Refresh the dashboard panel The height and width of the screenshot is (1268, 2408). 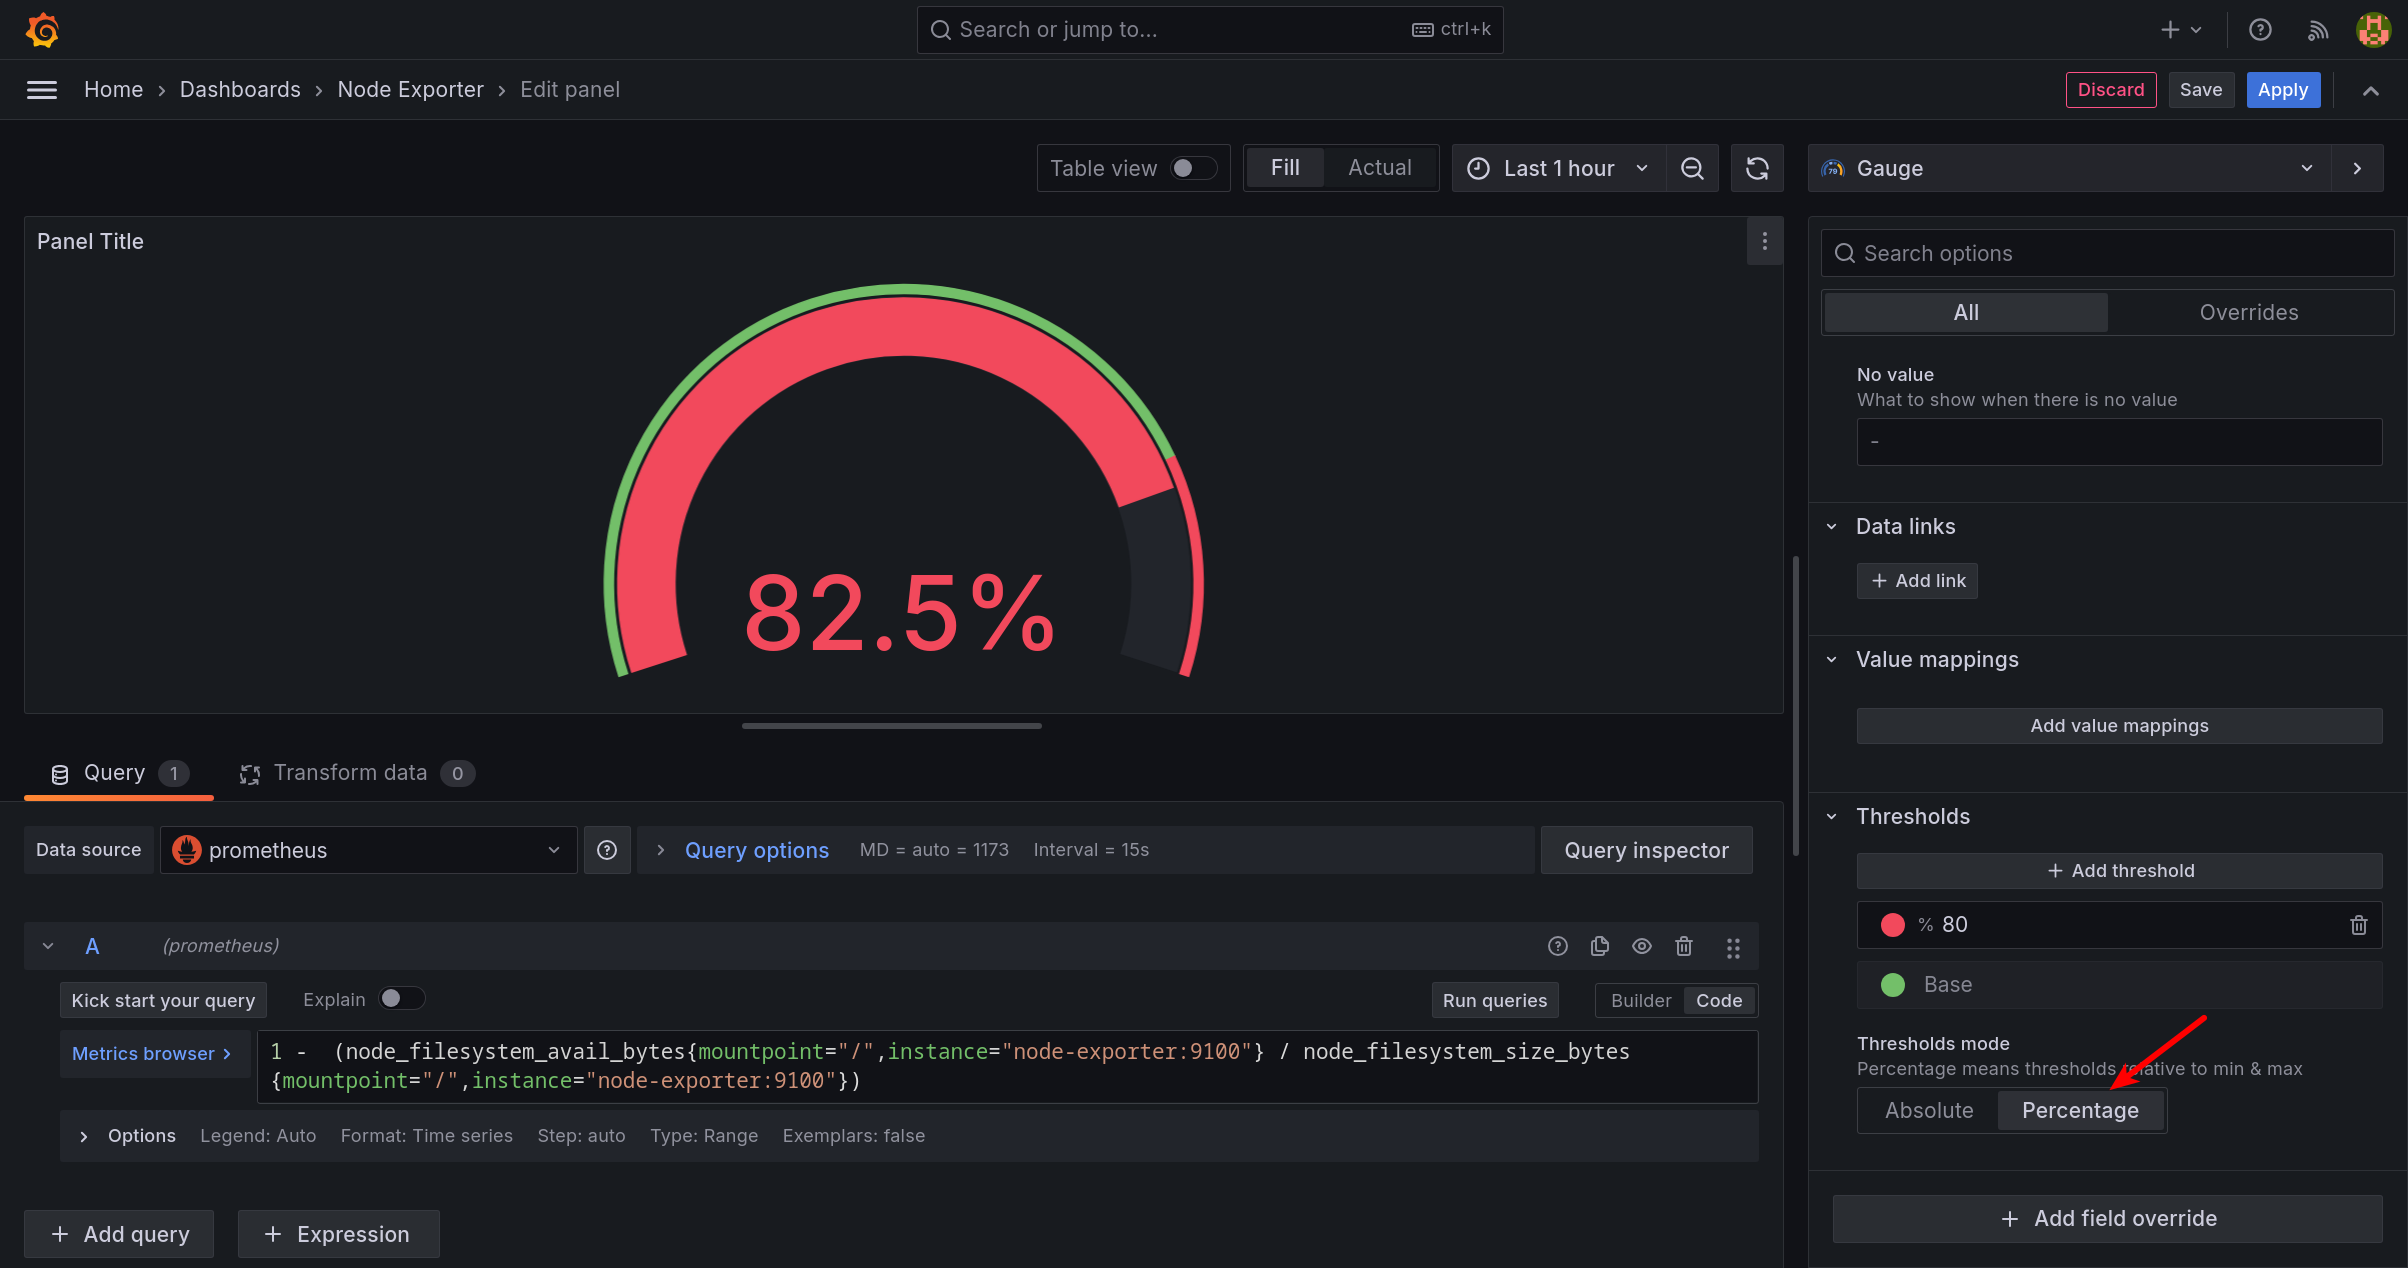pos(1757,168)
